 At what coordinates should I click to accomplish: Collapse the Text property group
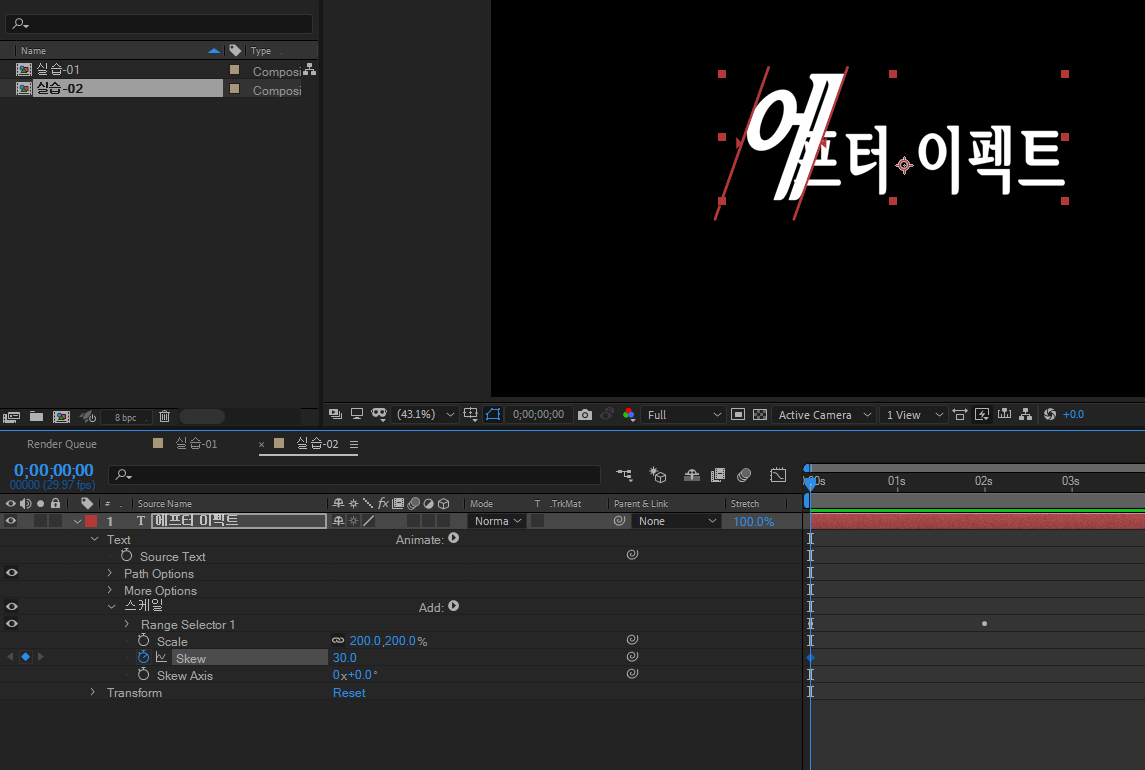point(94,539)
